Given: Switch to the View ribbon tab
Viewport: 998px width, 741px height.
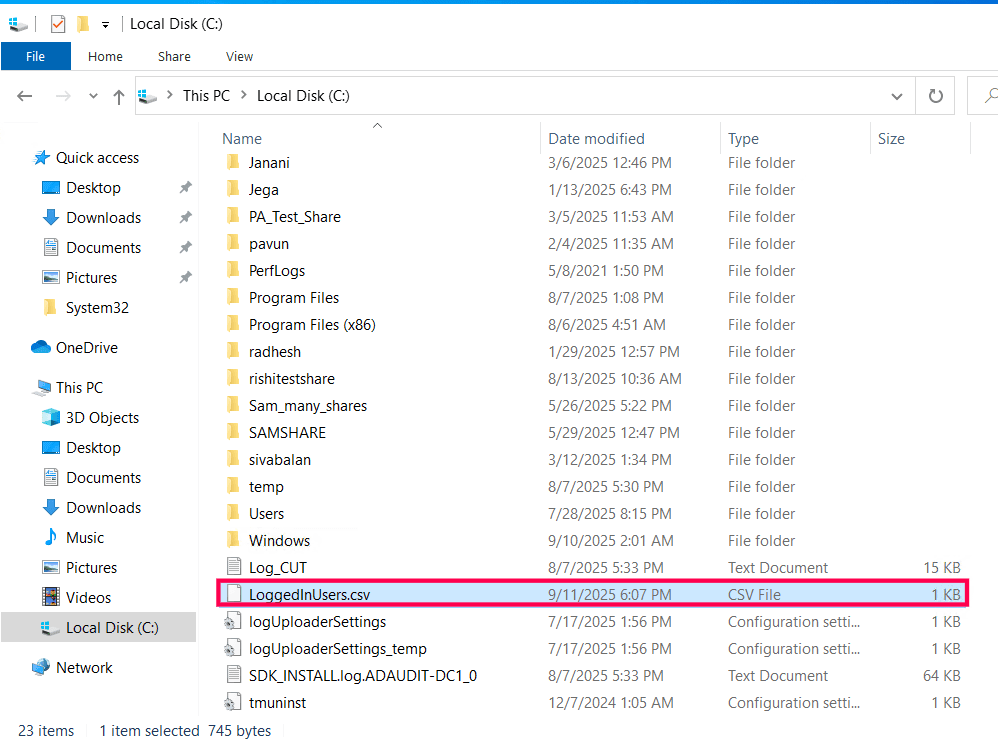Looking at the screenshot, I should tap(239, 56).
